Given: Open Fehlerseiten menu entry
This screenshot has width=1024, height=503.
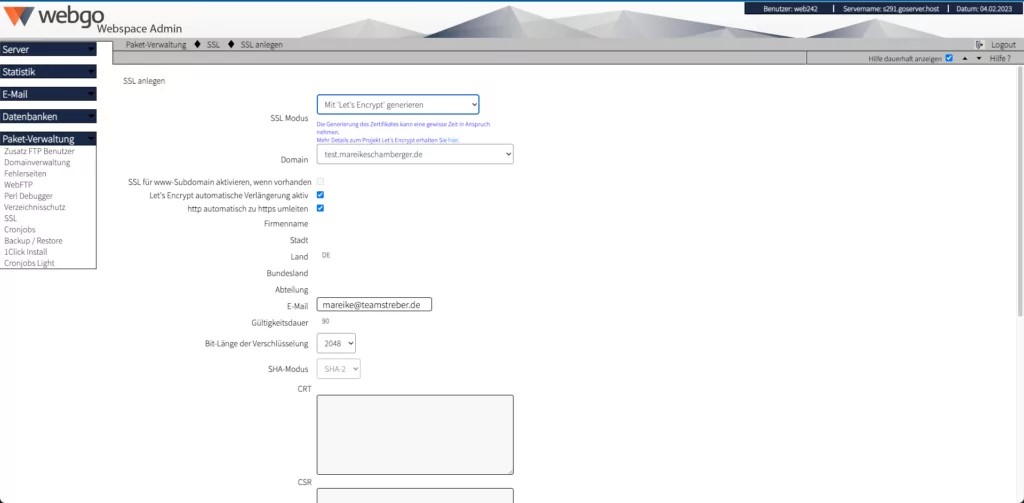Looking at the screenshot, I should click(x=25, y=174).
